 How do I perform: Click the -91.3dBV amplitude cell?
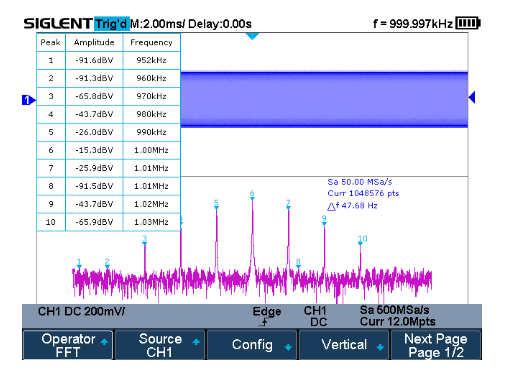coord(94,78)
